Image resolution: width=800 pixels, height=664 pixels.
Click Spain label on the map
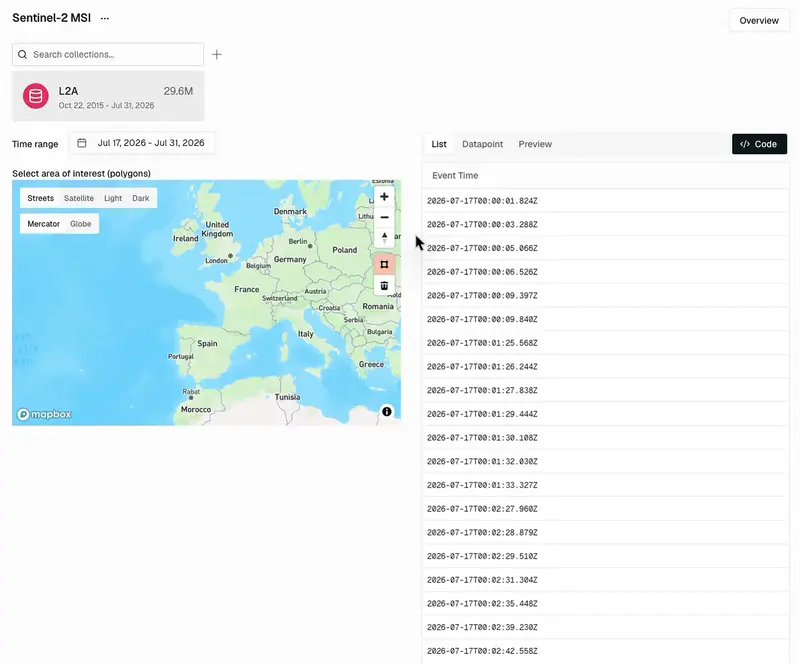click(x=207, y=343)
